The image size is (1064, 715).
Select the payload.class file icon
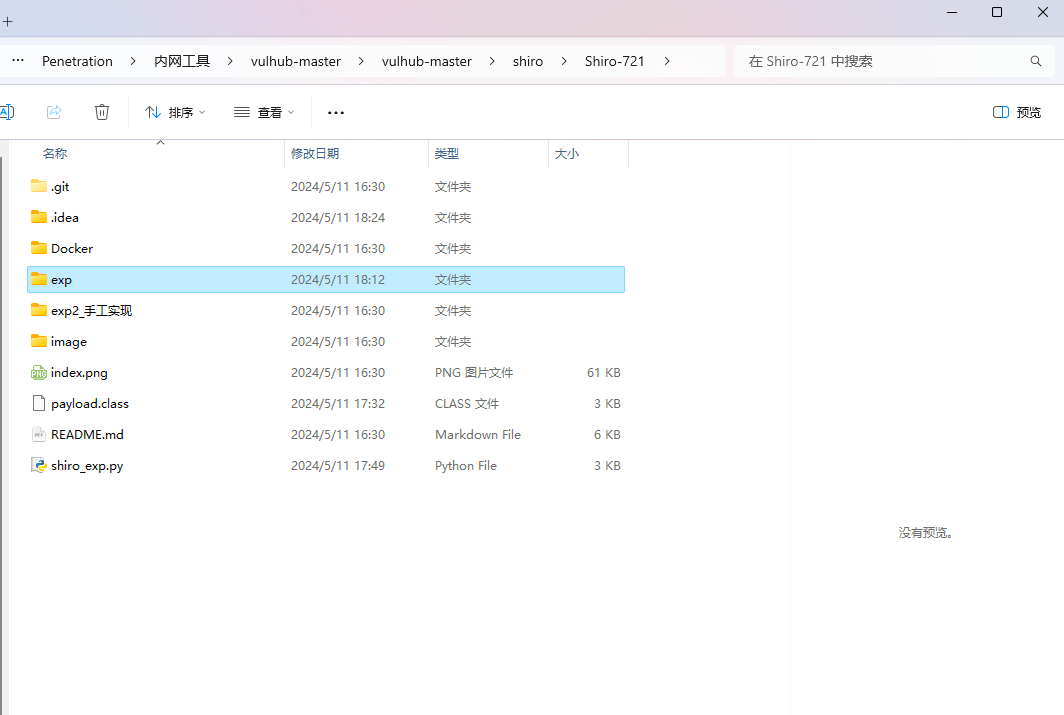click(x=39, y=403)
